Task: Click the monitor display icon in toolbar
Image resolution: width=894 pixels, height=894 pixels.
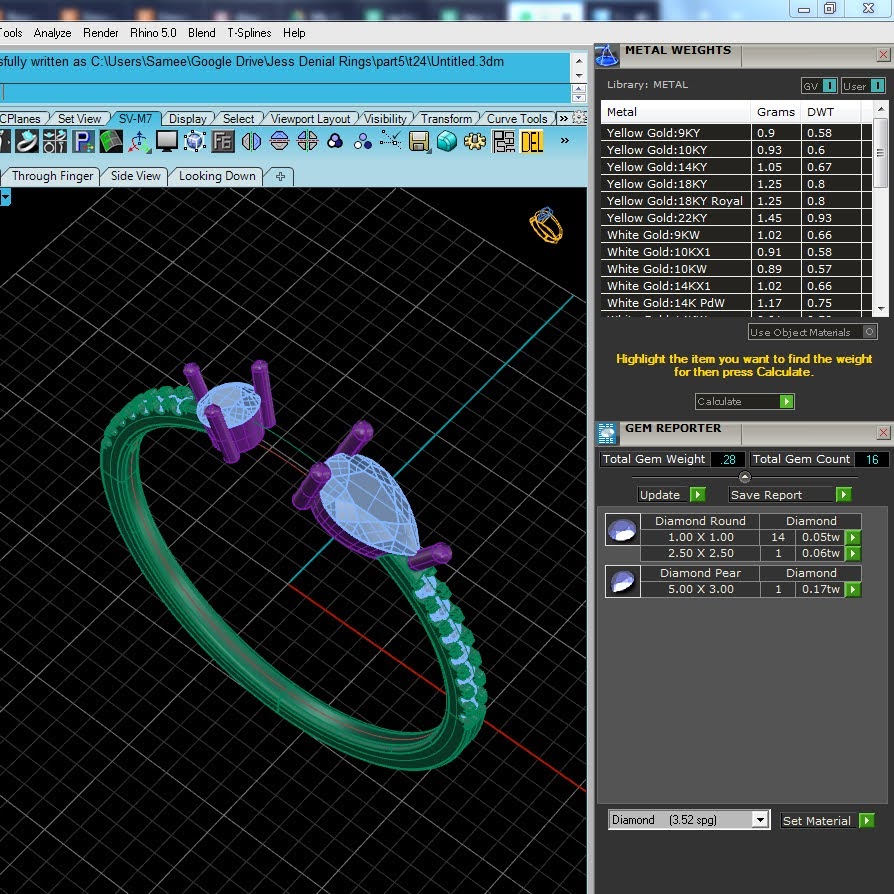Action: (166, 141)
